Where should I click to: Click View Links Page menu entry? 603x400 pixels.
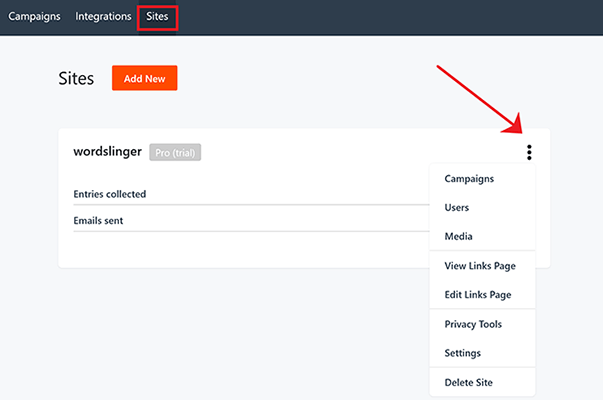478,266
